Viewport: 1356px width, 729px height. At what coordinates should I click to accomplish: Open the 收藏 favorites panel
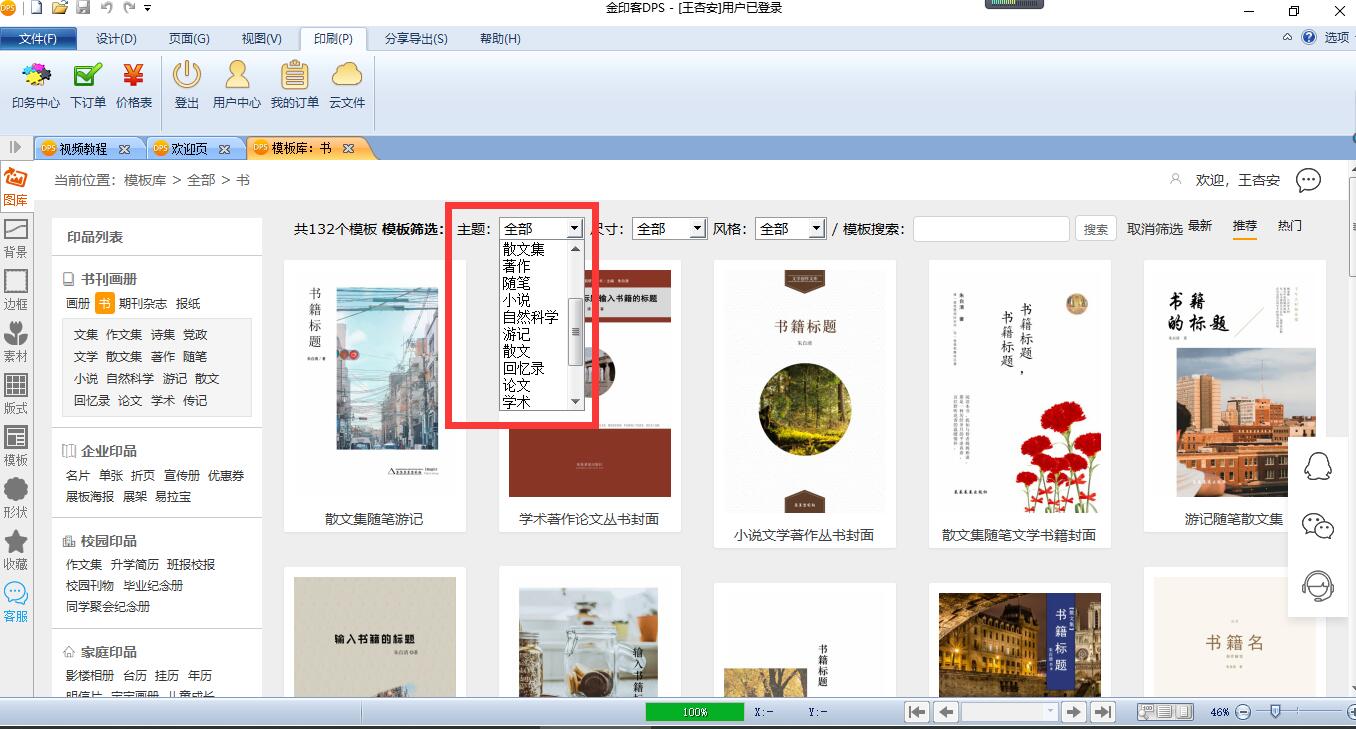16,550
